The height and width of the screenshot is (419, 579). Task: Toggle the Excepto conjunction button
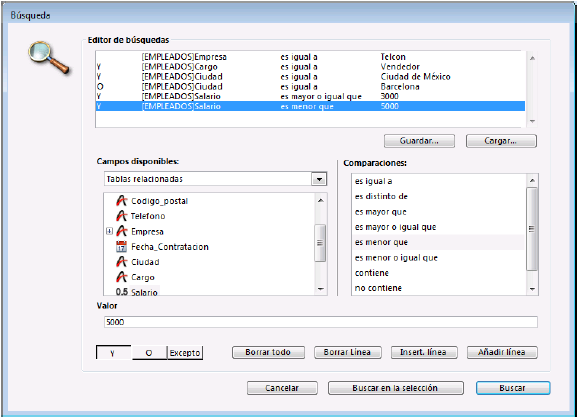click(x=185, y=353)
